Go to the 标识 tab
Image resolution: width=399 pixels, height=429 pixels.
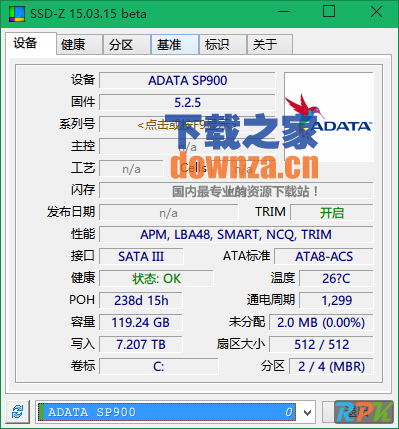[223, 44]
